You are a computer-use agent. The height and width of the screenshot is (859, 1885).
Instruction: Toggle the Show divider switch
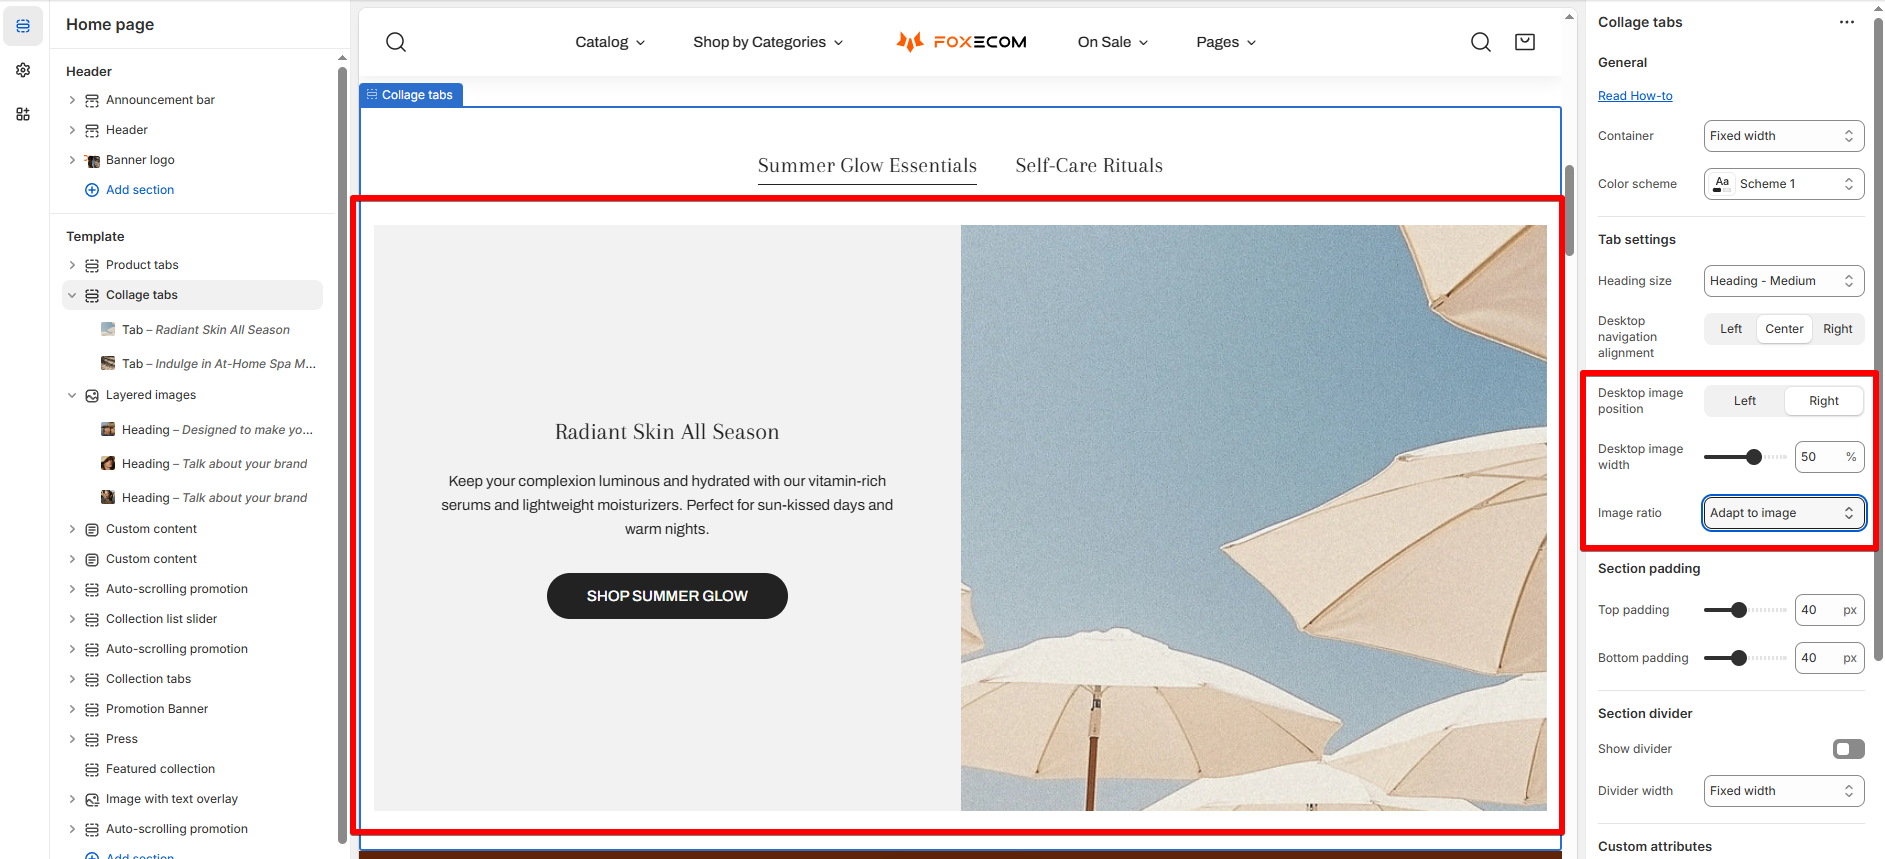point(1849,749)
